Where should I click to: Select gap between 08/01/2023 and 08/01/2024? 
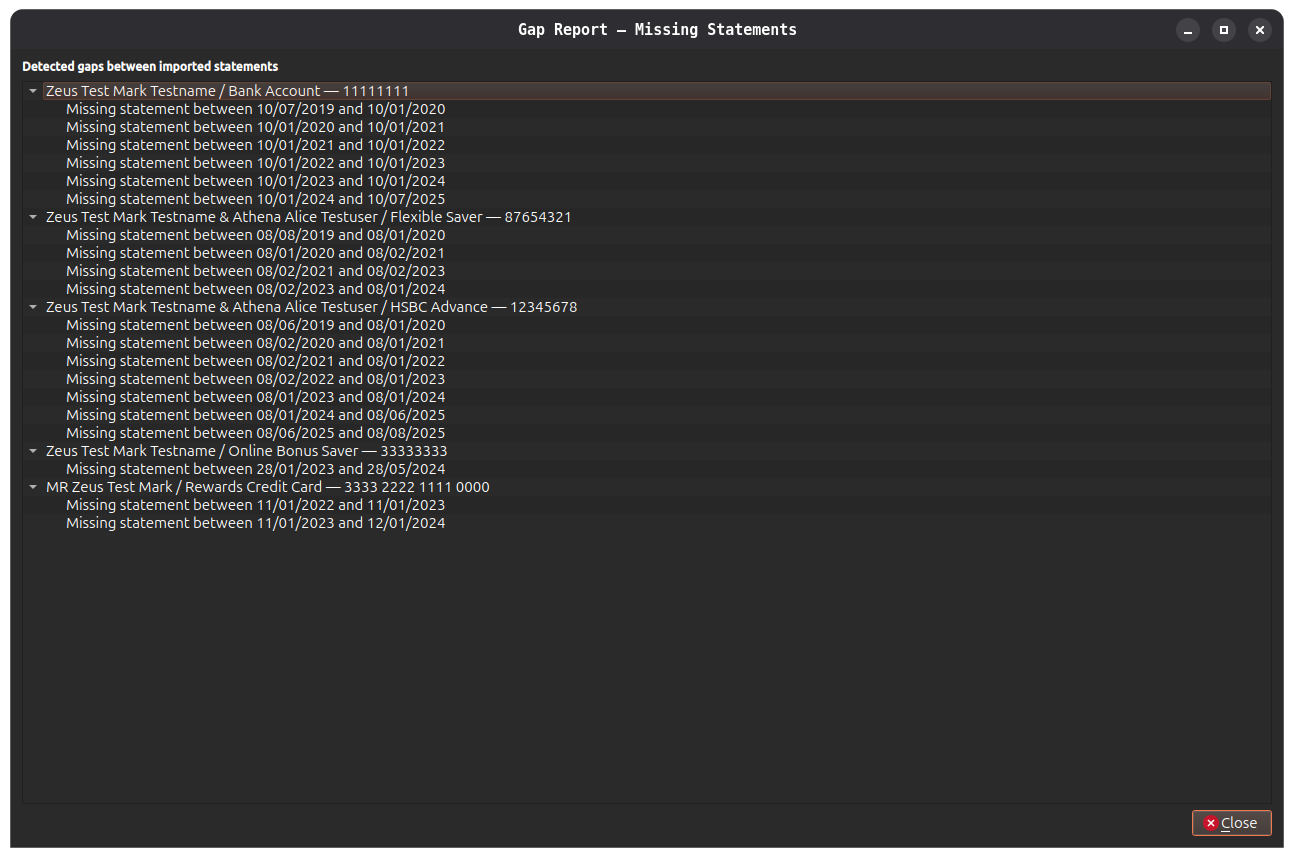tap(667, 397)
